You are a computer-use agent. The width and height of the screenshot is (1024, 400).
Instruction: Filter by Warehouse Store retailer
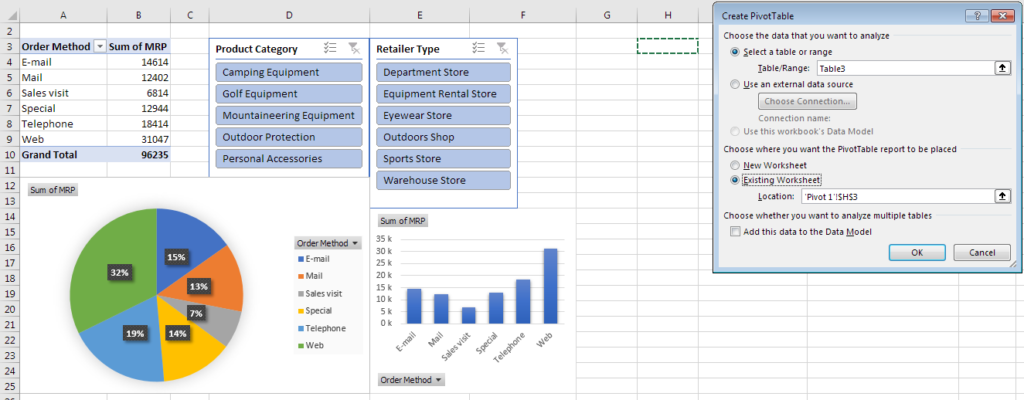(x=443, y=180)
